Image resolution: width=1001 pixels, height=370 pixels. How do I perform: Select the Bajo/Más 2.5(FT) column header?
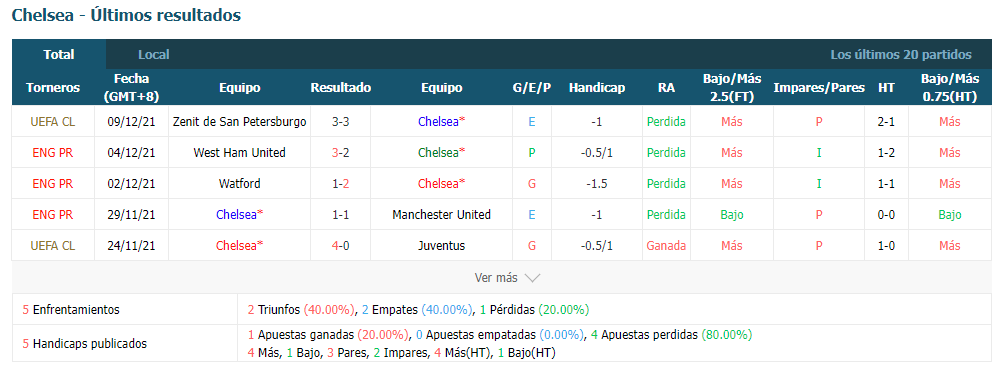point(732,88)
